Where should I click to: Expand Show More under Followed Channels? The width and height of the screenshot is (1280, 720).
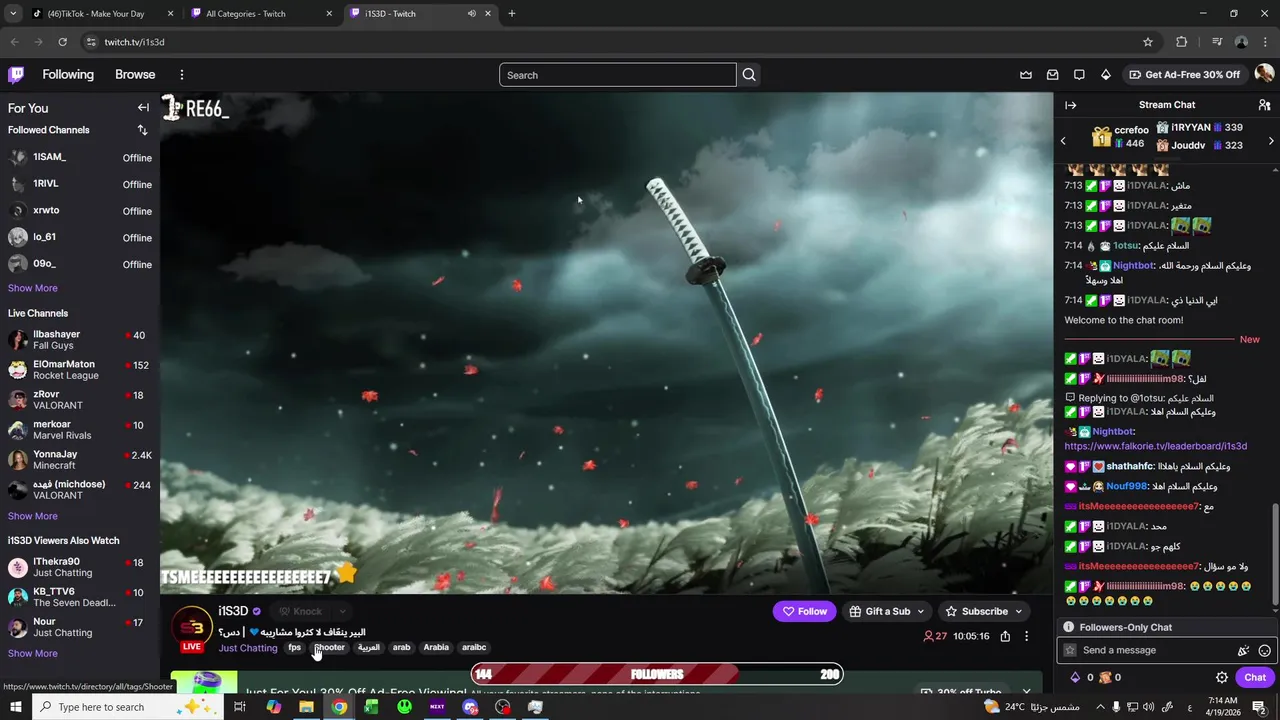coord(33,288)
